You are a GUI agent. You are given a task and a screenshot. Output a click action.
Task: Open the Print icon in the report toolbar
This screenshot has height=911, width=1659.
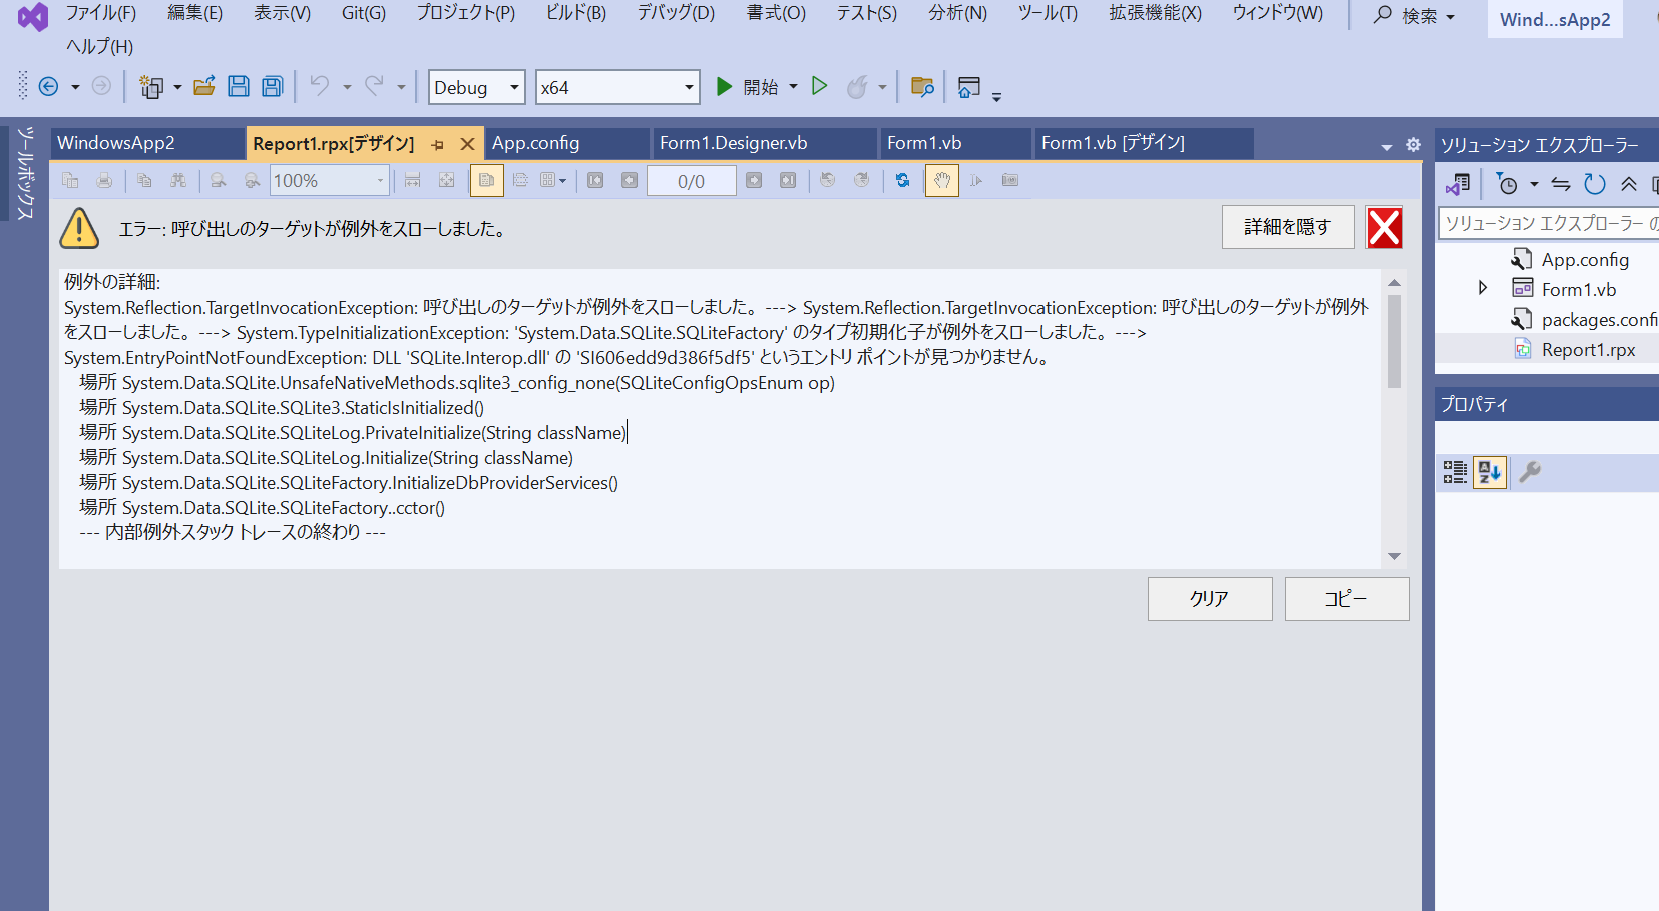(105, 180)
